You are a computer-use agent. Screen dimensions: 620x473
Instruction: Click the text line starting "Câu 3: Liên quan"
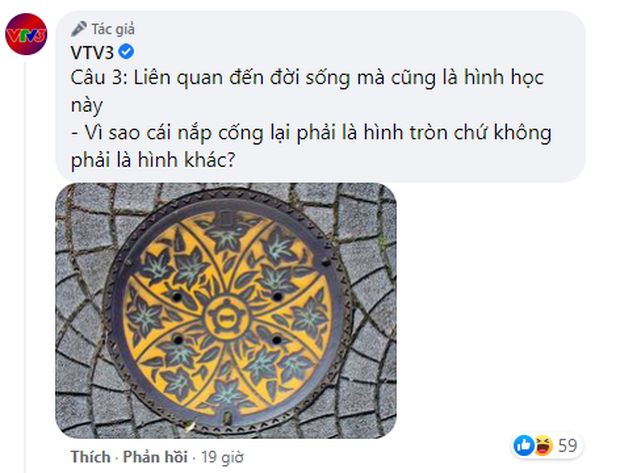click(300, 79)
